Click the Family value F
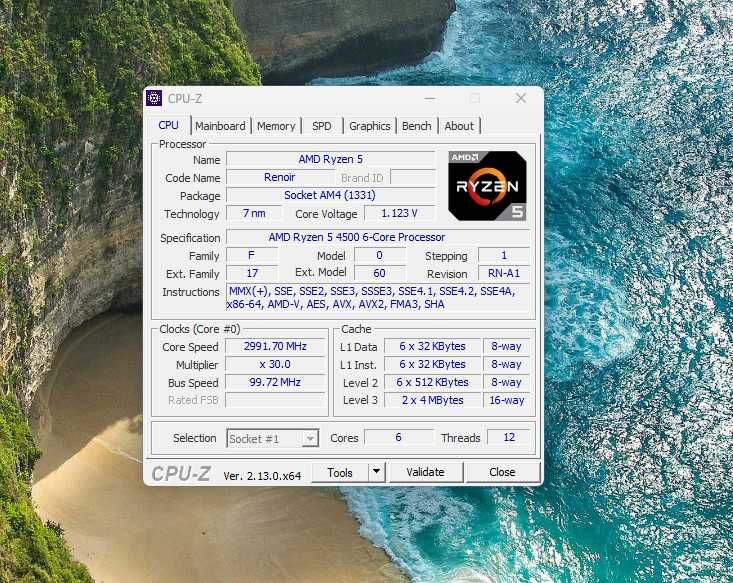Screen dimensions: 733x583 [x=252, y=255]
